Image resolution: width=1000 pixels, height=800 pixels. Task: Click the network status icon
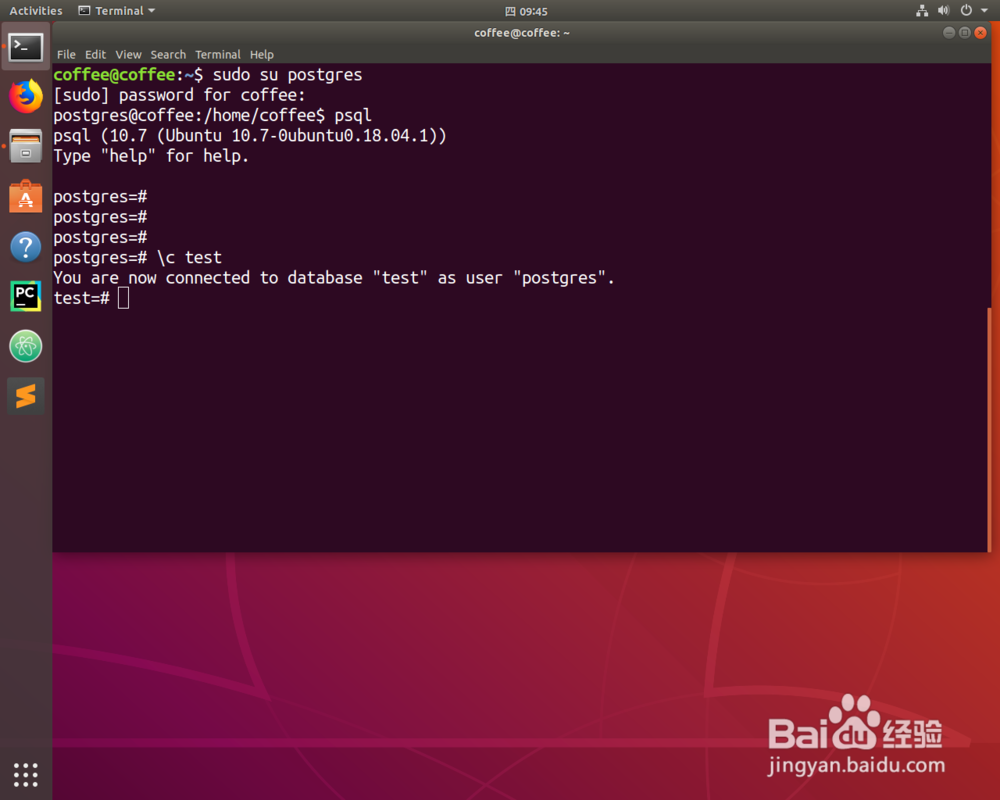pyautogui.click(x=922, y=10)
